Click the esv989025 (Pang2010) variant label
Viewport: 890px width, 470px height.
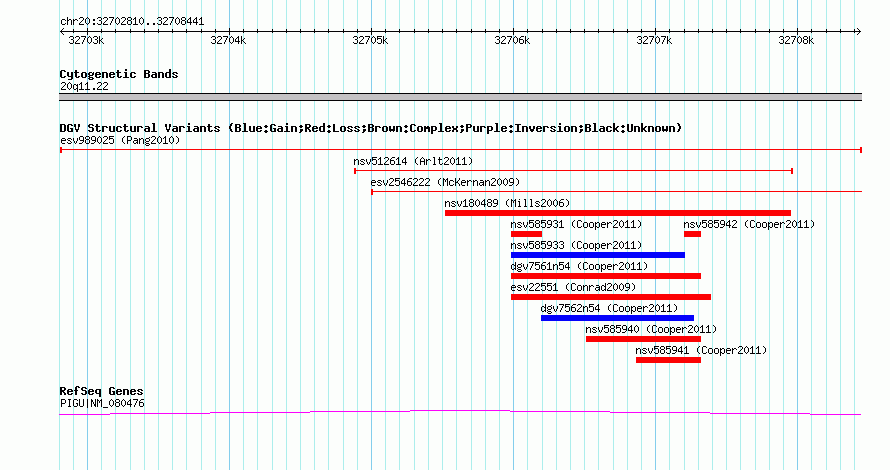tap(120, 140)
